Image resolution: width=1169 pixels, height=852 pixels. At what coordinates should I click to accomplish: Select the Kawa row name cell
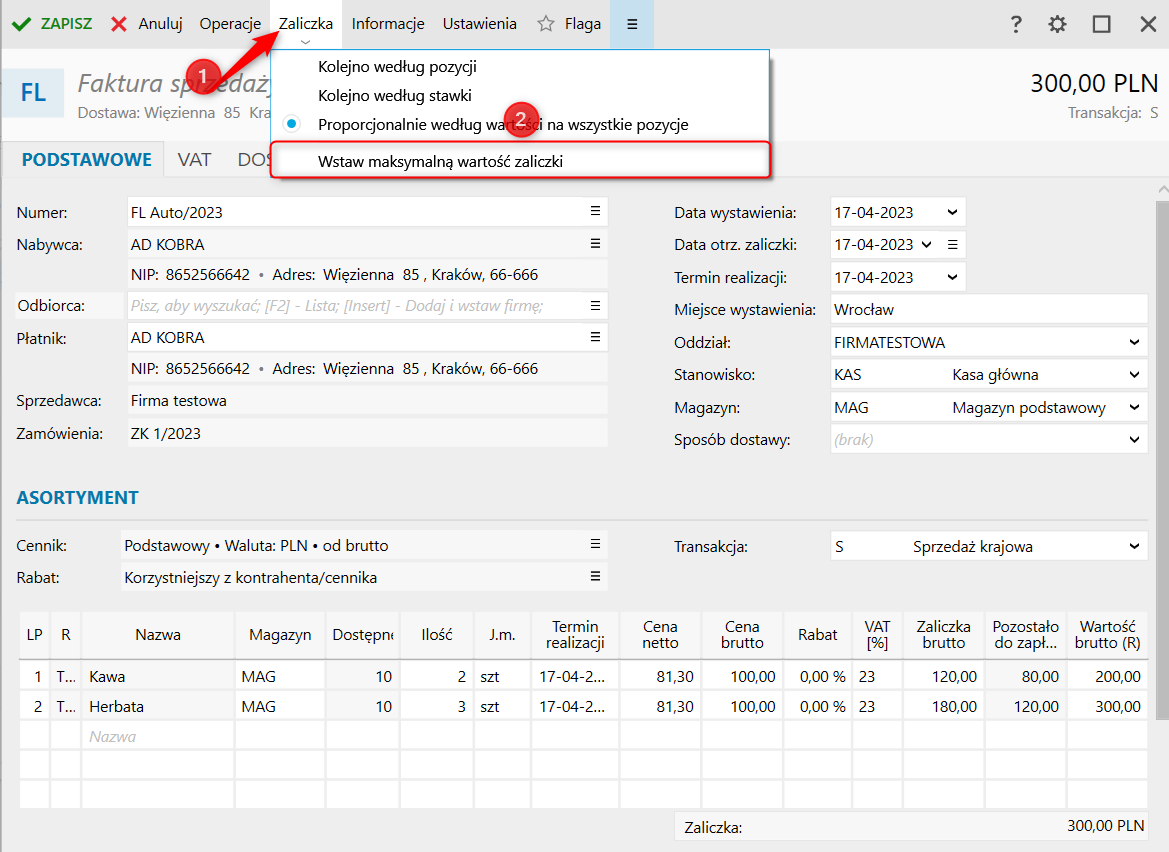(158, 677)
